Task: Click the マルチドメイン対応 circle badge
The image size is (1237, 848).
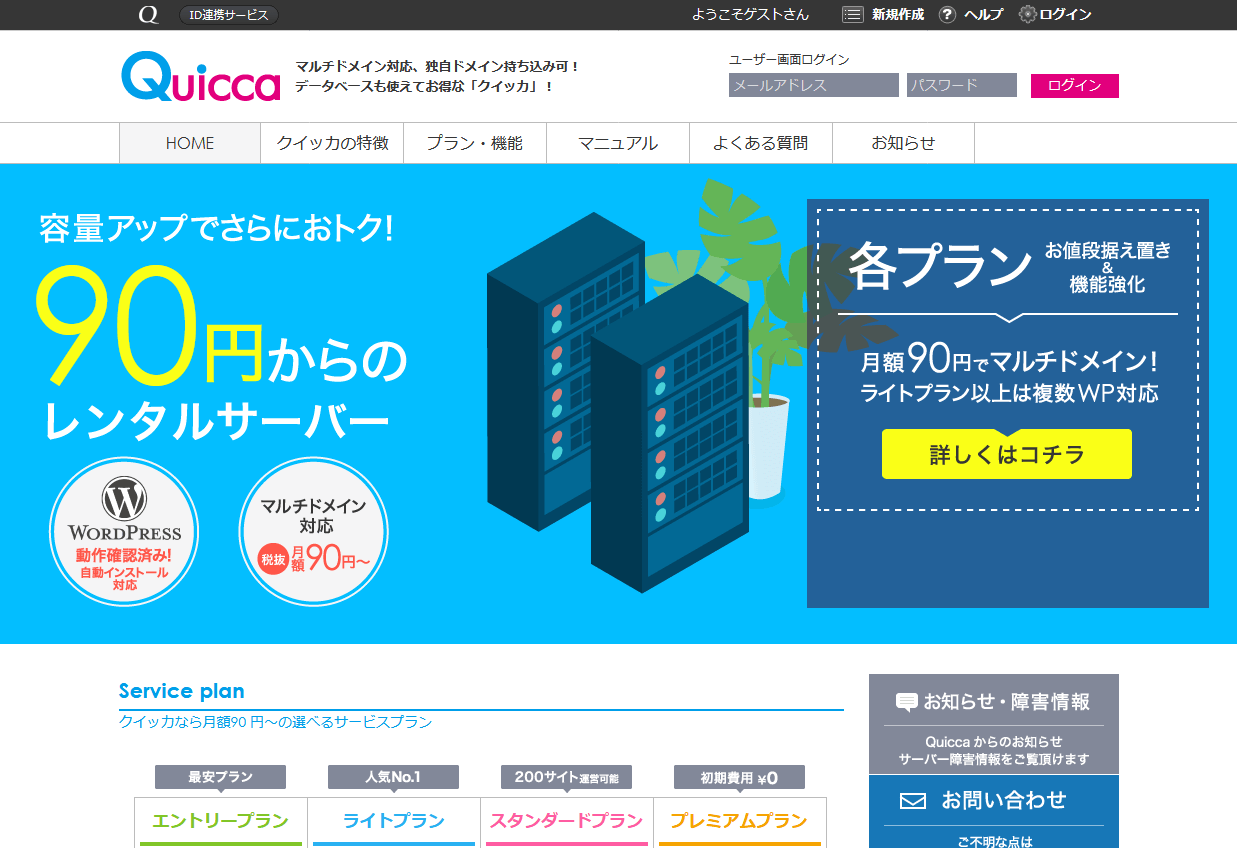Action: [x=313, y=531]
